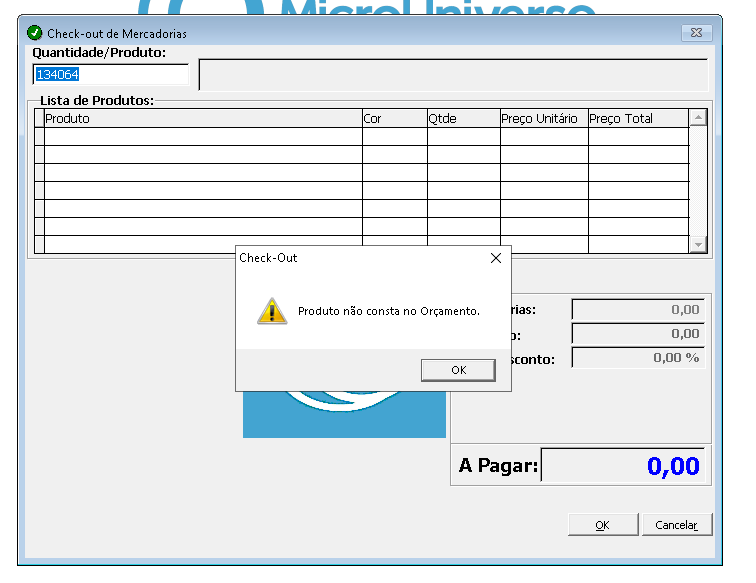Close the Check-Out message dialog with X
Image resolution: width=756 pixels, height=583 pixels.
495,258
